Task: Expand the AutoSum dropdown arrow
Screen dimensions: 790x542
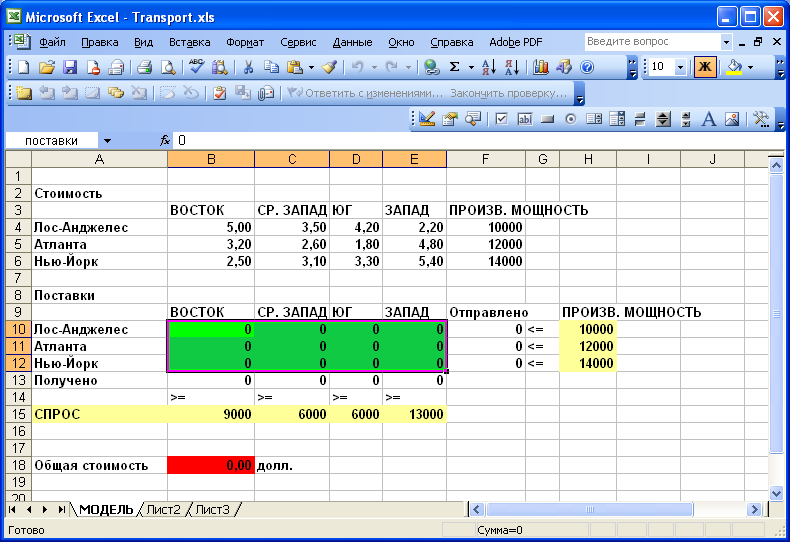Action: click(471, 67)
